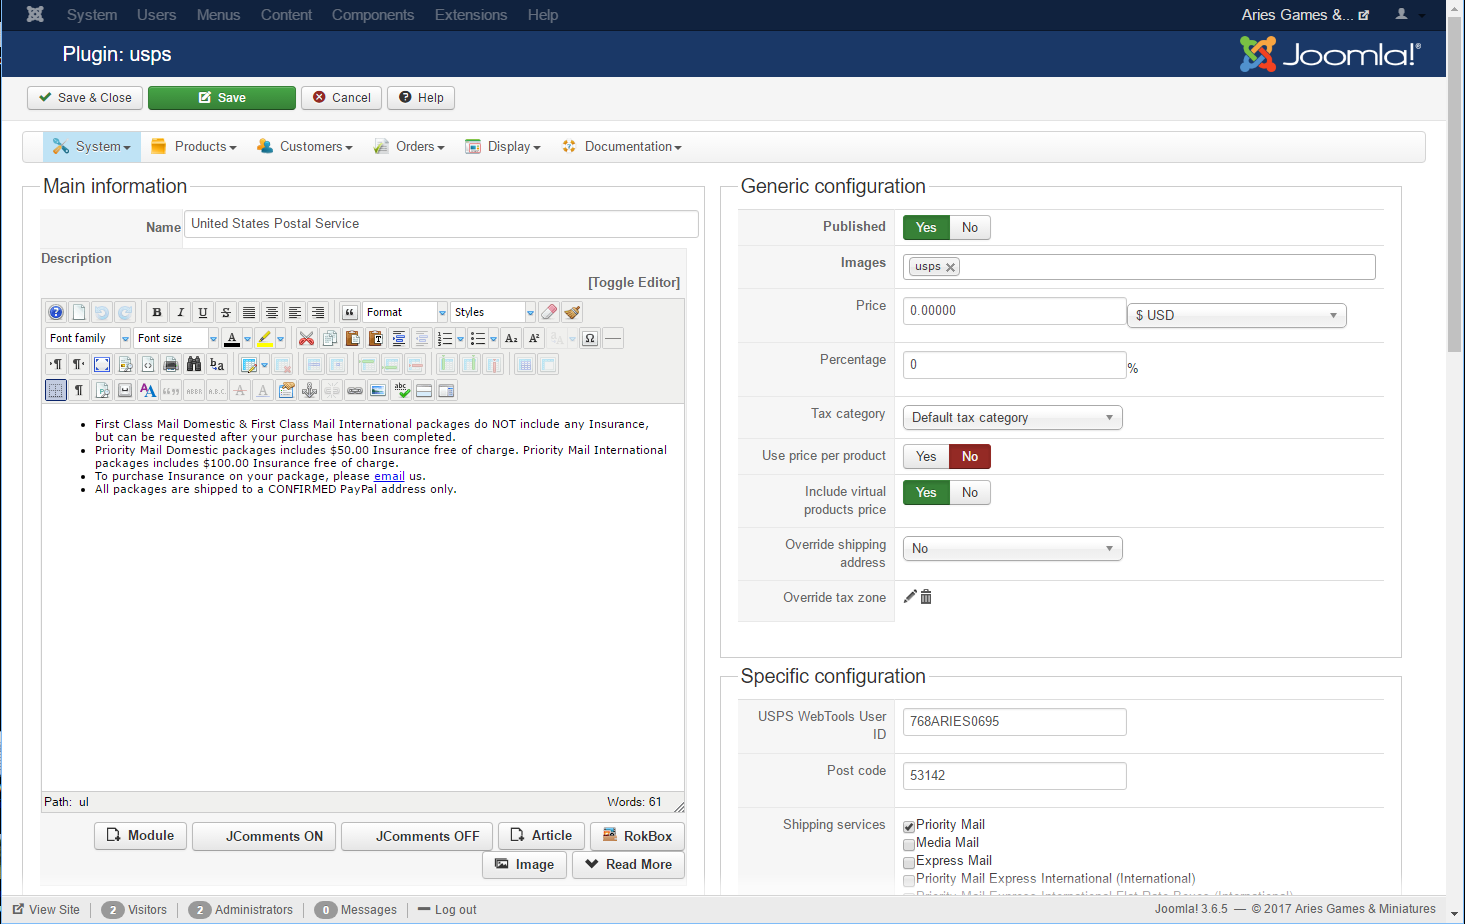Cut selection with the scissors icon
Viewport: 1465px width, 924px height.
(x=306, y=338)
